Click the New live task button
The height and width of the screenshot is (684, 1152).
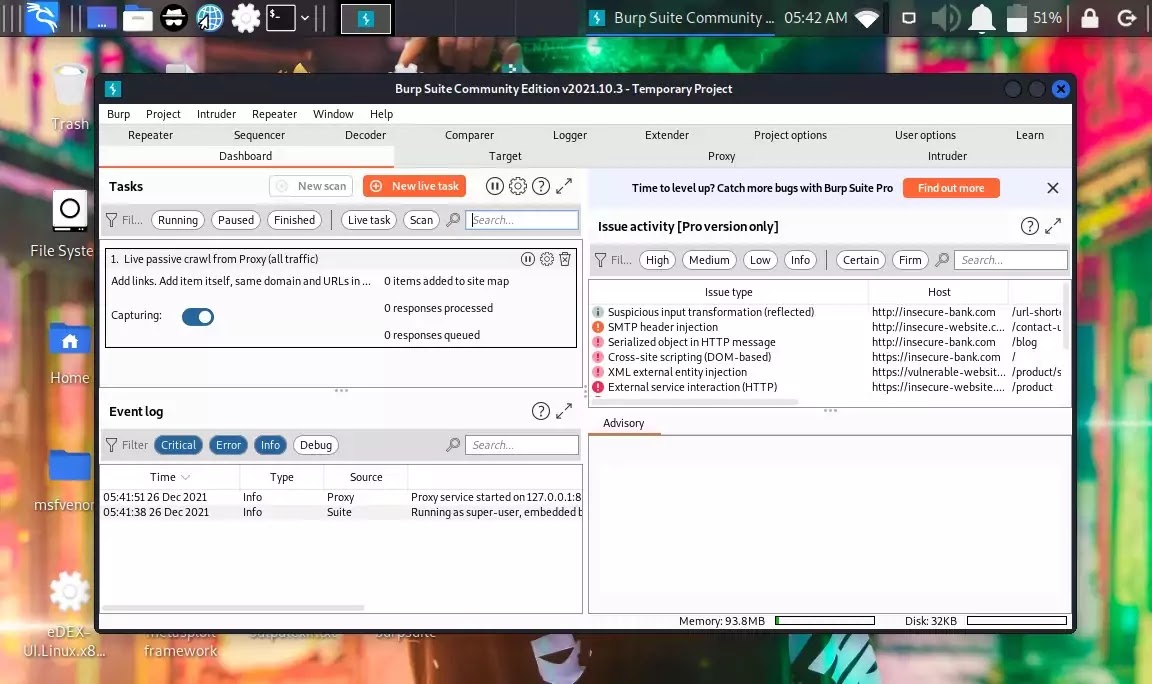[x=415, y=187]
